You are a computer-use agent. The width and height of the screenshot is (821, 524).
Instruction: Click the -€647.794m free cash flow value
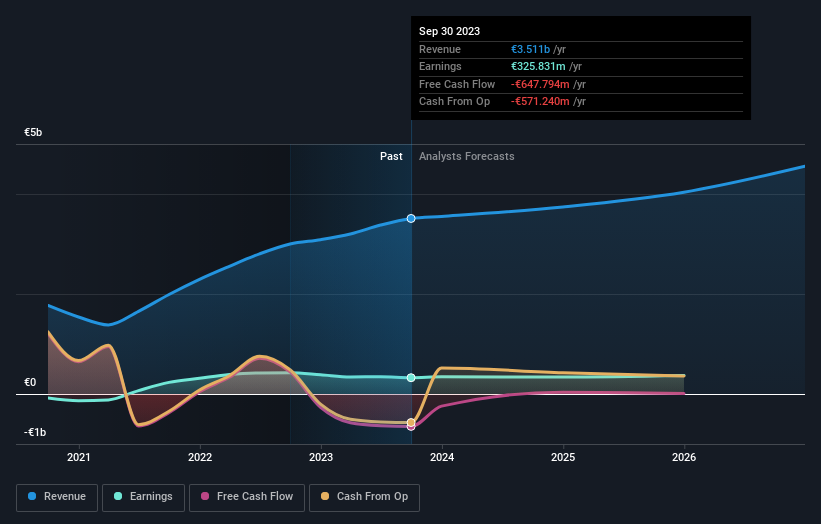click(540, 84)
